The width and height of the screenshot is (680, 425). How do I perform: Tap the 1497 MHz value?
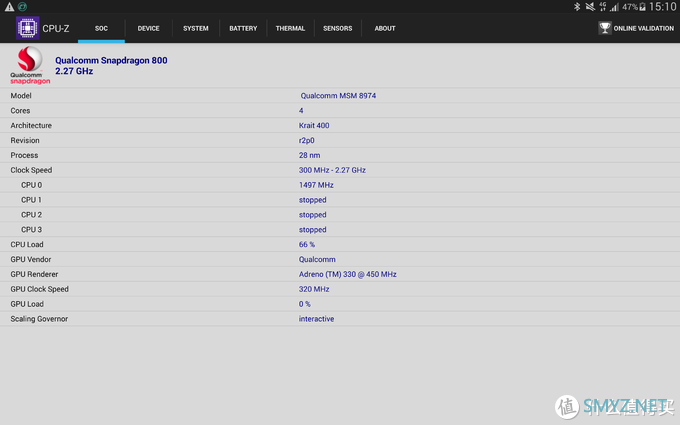pos(316,185)
